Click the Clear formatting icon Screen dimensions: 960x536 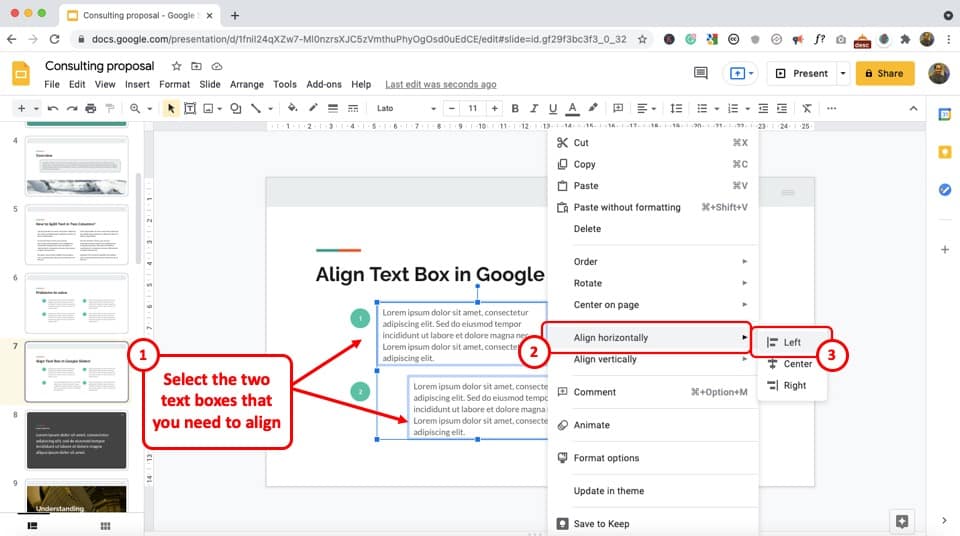tap(807, 108)
